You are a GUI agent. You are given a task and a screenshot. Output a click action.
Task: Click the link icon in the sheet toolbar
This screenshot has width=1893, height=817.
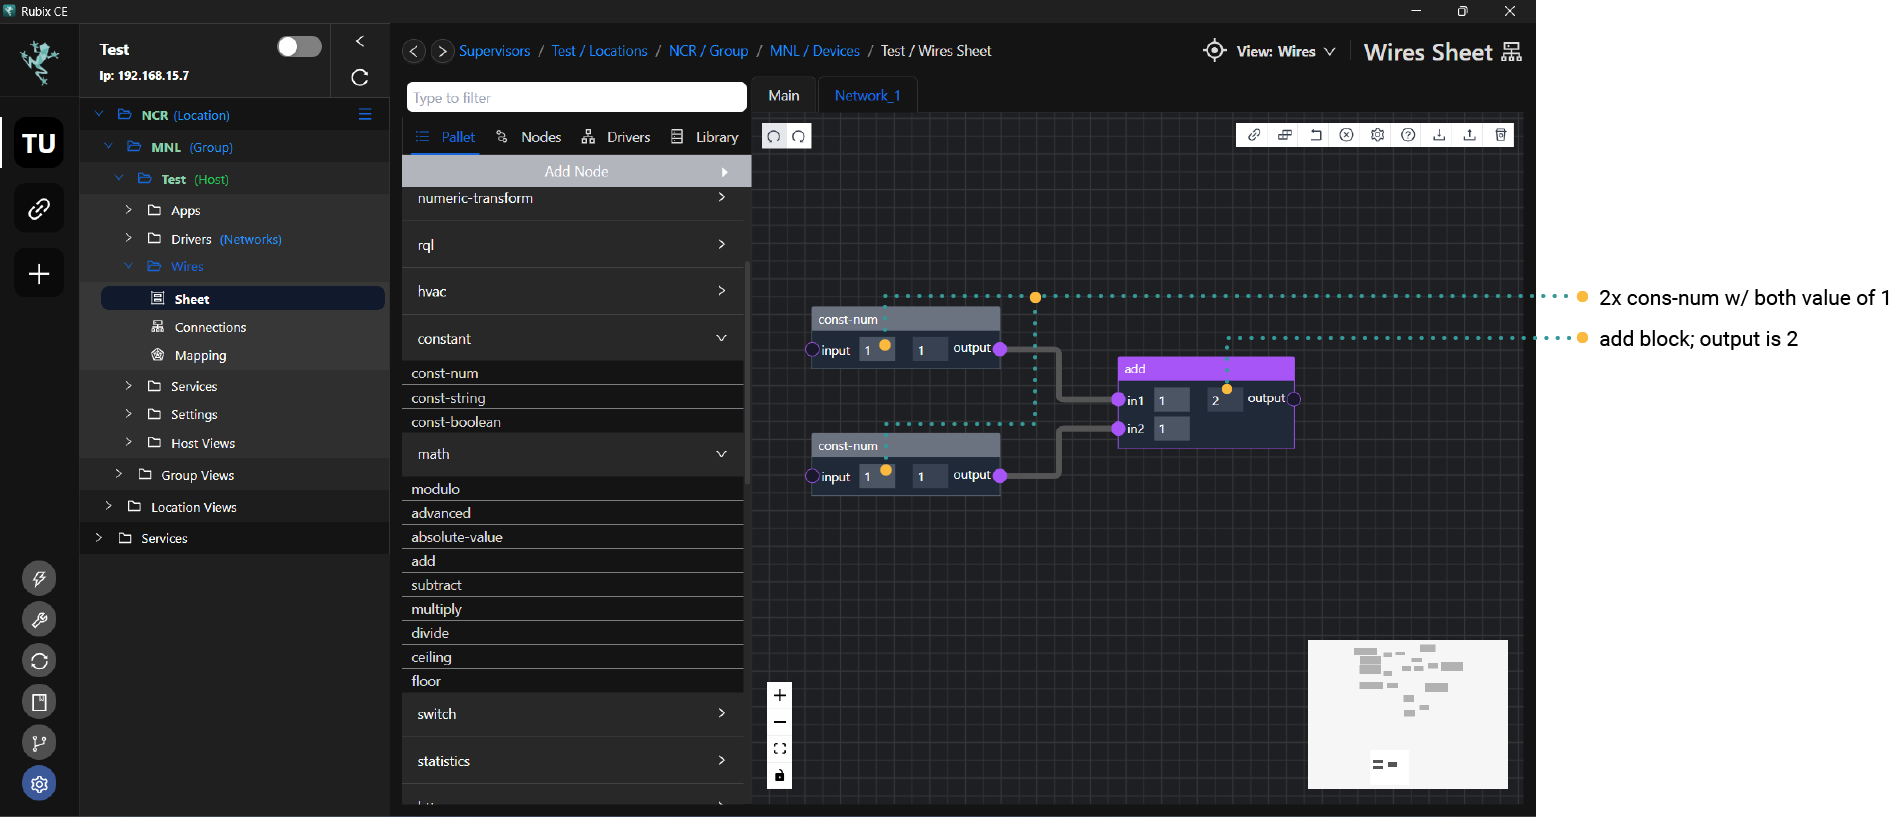tap(1254, 135)
